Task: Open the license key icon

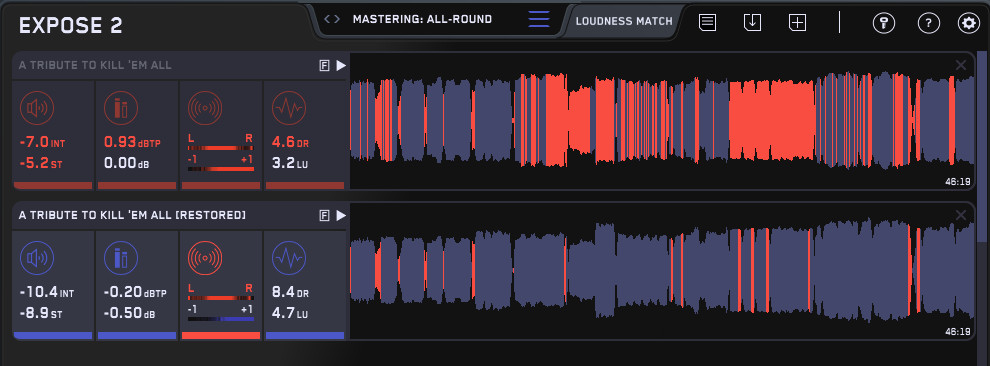Action: 883,23
